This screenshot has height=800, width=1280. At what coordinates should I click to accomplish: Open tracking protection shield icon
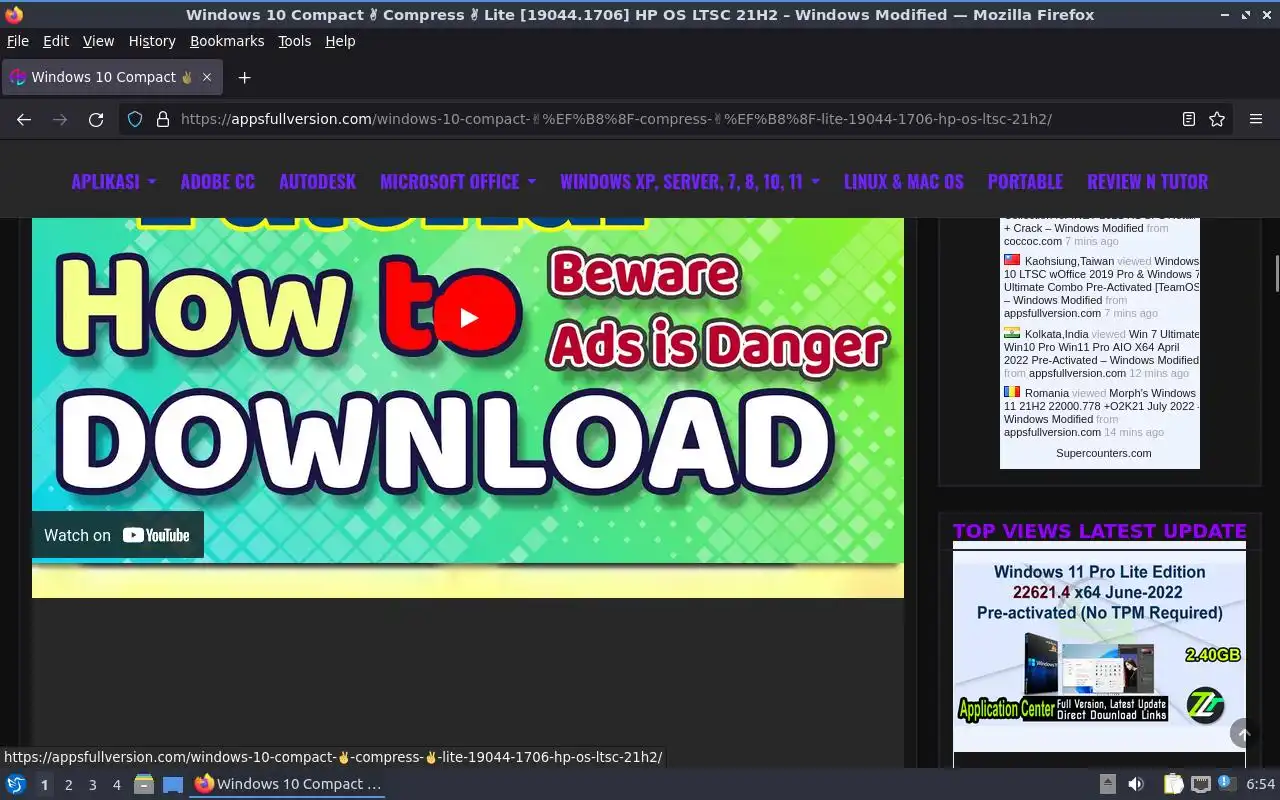[135, 119]
